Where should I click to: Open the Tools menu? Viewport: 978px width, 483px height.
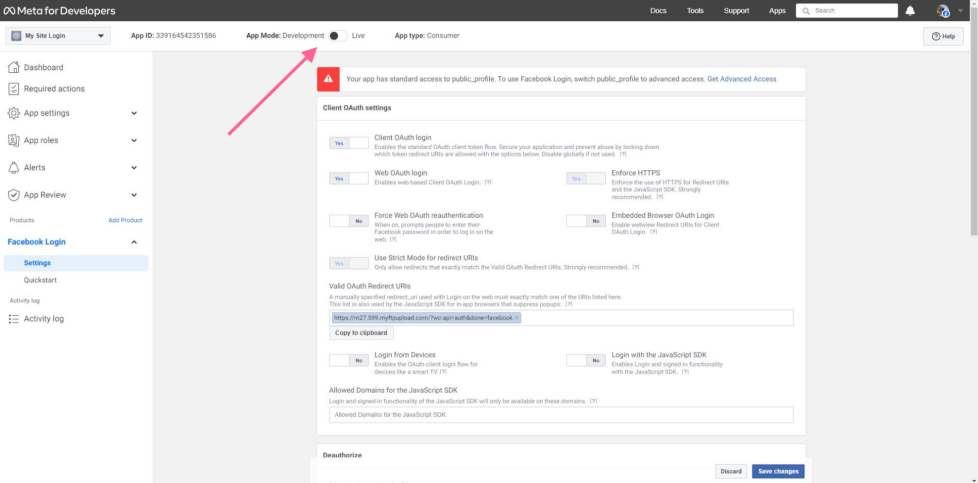click(x=695, y=11)
